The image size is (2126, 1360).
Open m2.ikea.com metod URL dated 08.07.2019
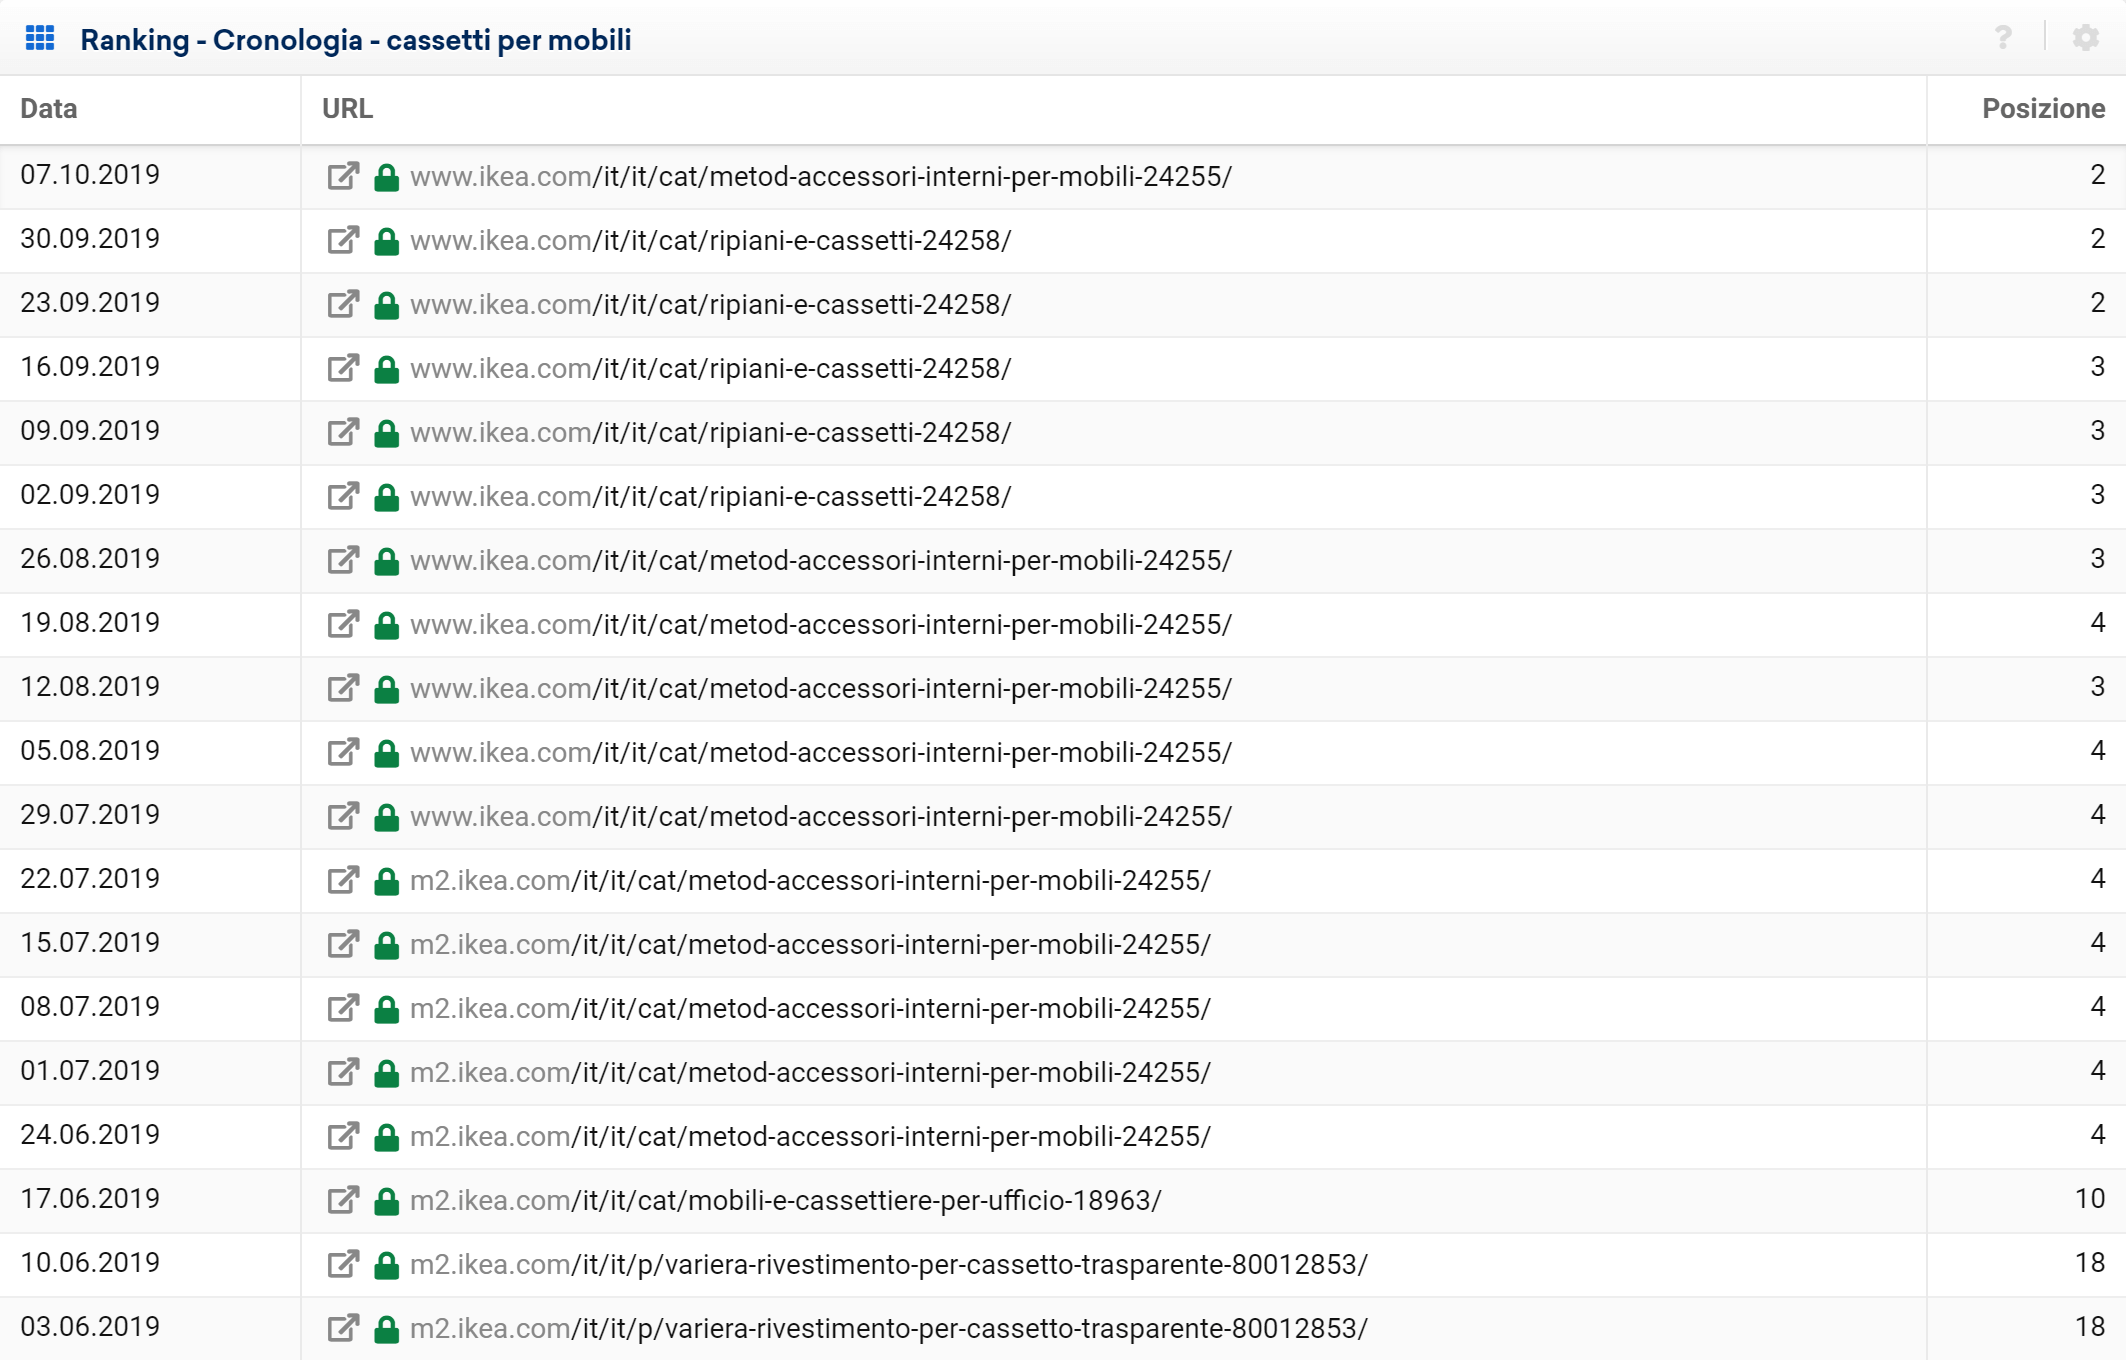coord(810,1009)
